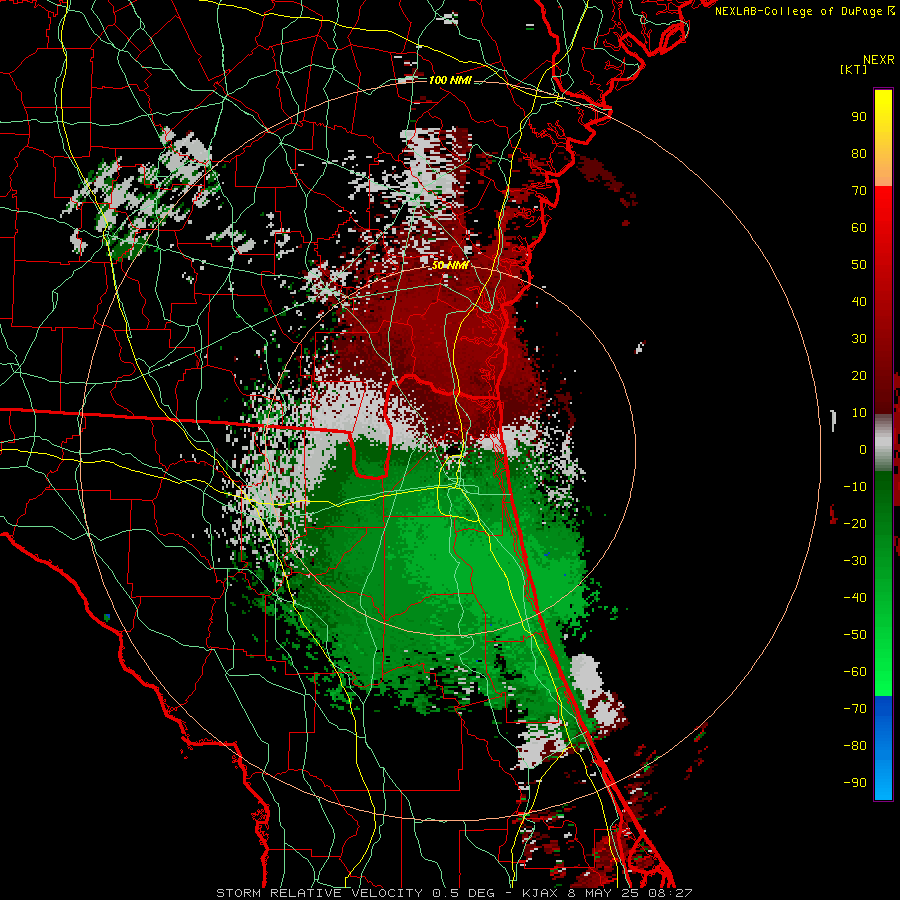
Task: Click the 10 value on the velocity scale
Action: tap(859, 413)
